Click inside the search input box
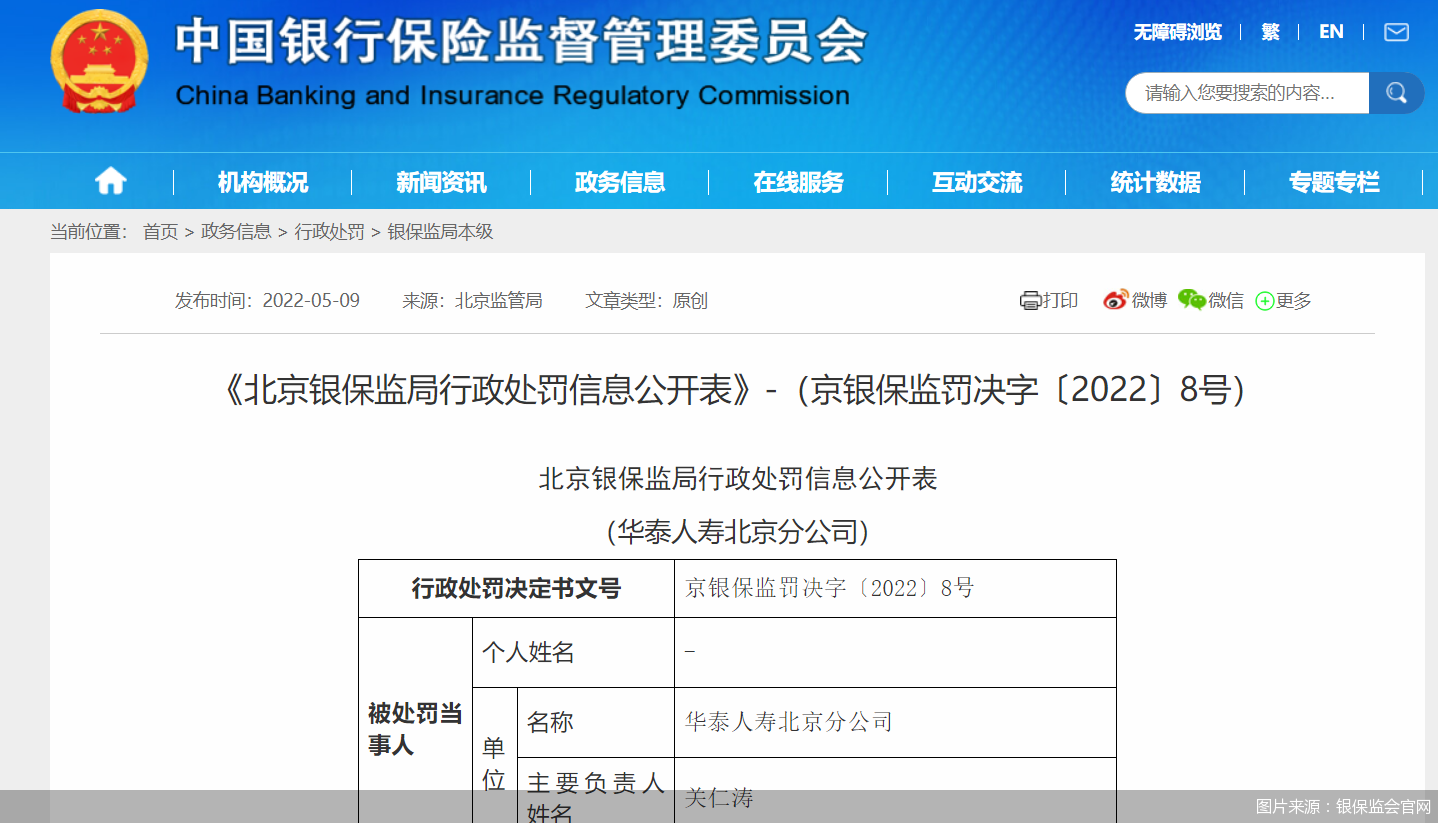Screen dimensions: 1438x823 pyautogui.click(x=1240, y=92)
